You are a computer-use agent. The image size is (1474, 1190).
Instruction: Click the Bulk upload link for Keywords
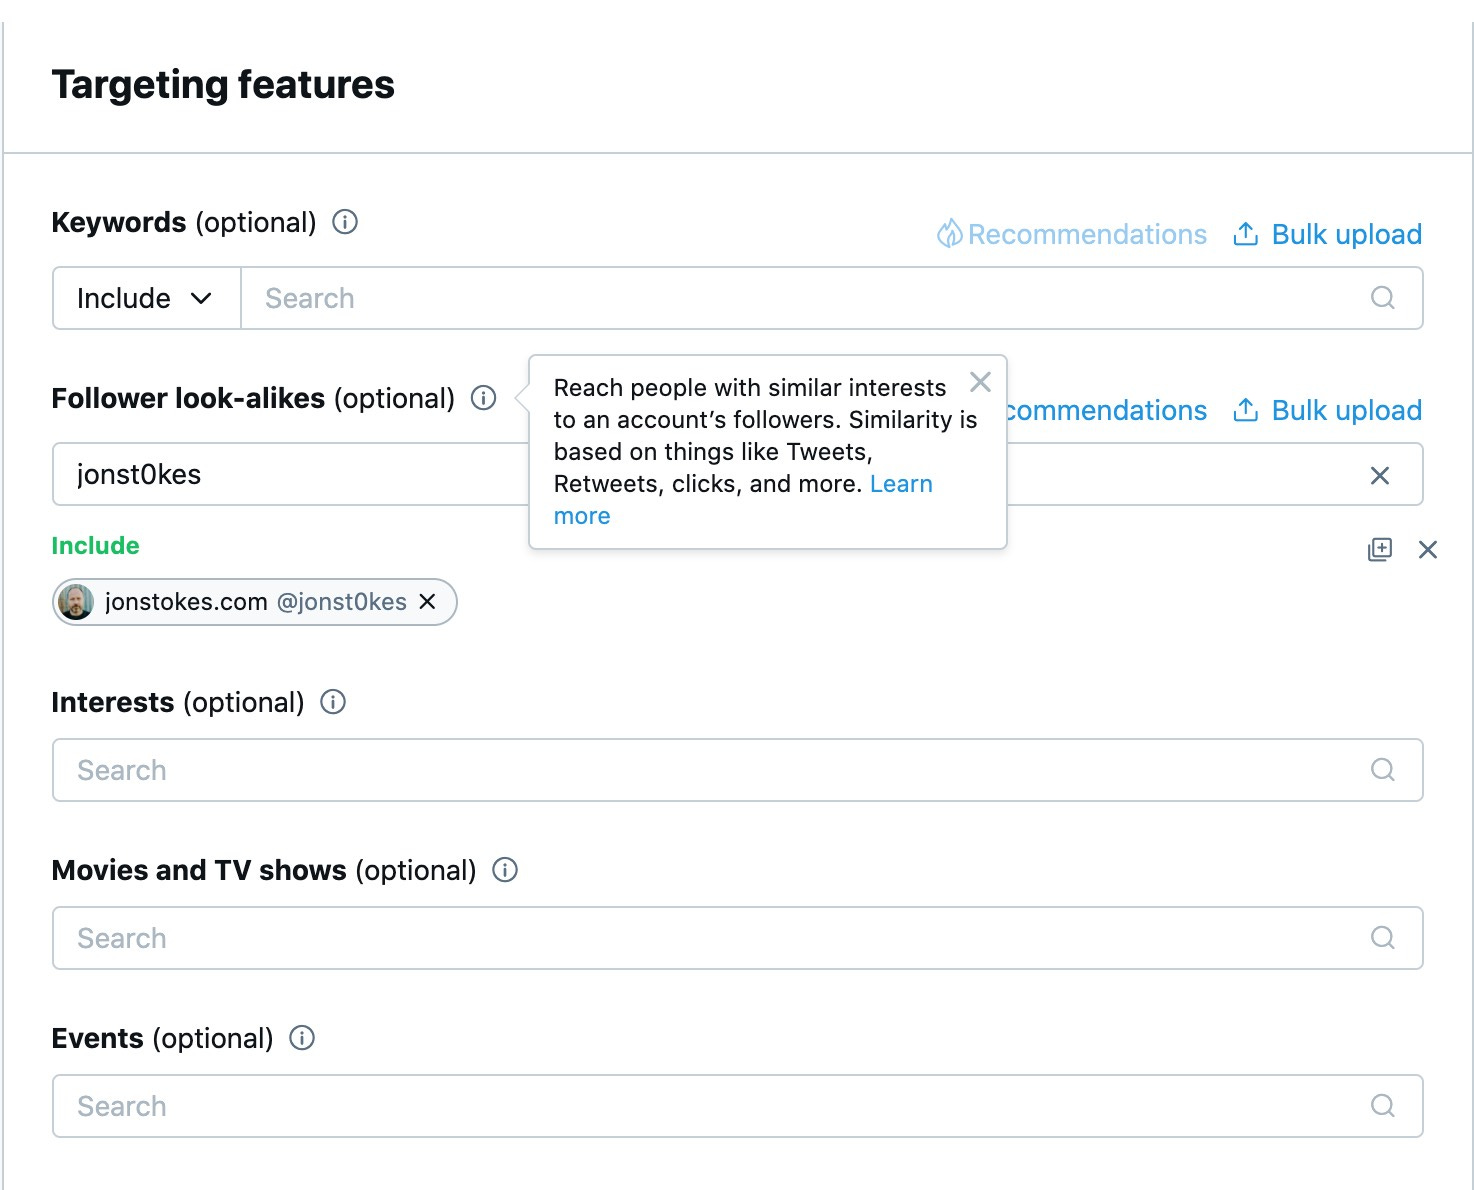click(1346, 233)
